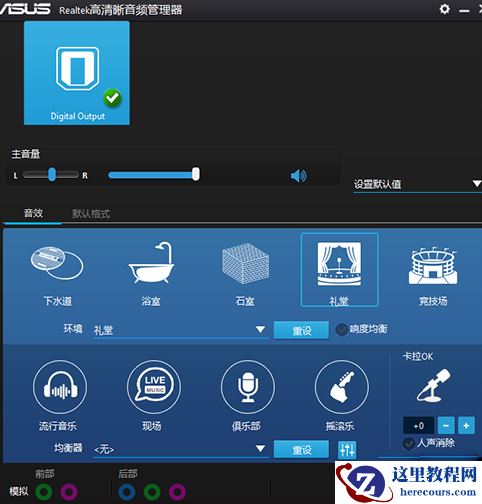Increase karaoke key with plus button

pyautogui.click(x=466, y=425)
